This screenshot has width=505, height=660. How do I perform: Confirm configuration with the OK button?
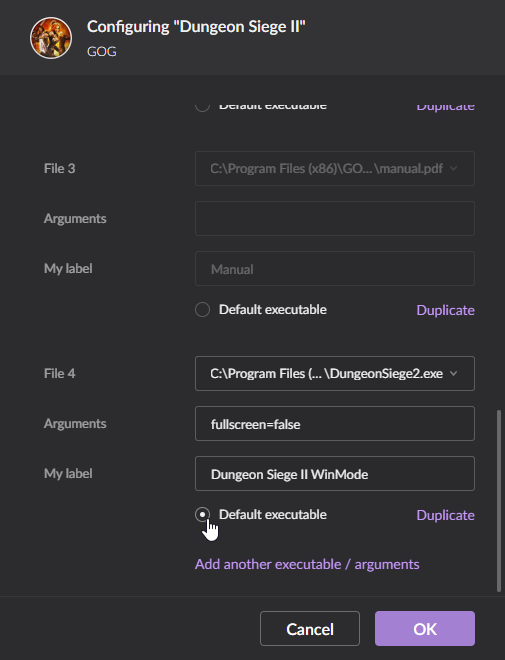click(x=425, y=628)
